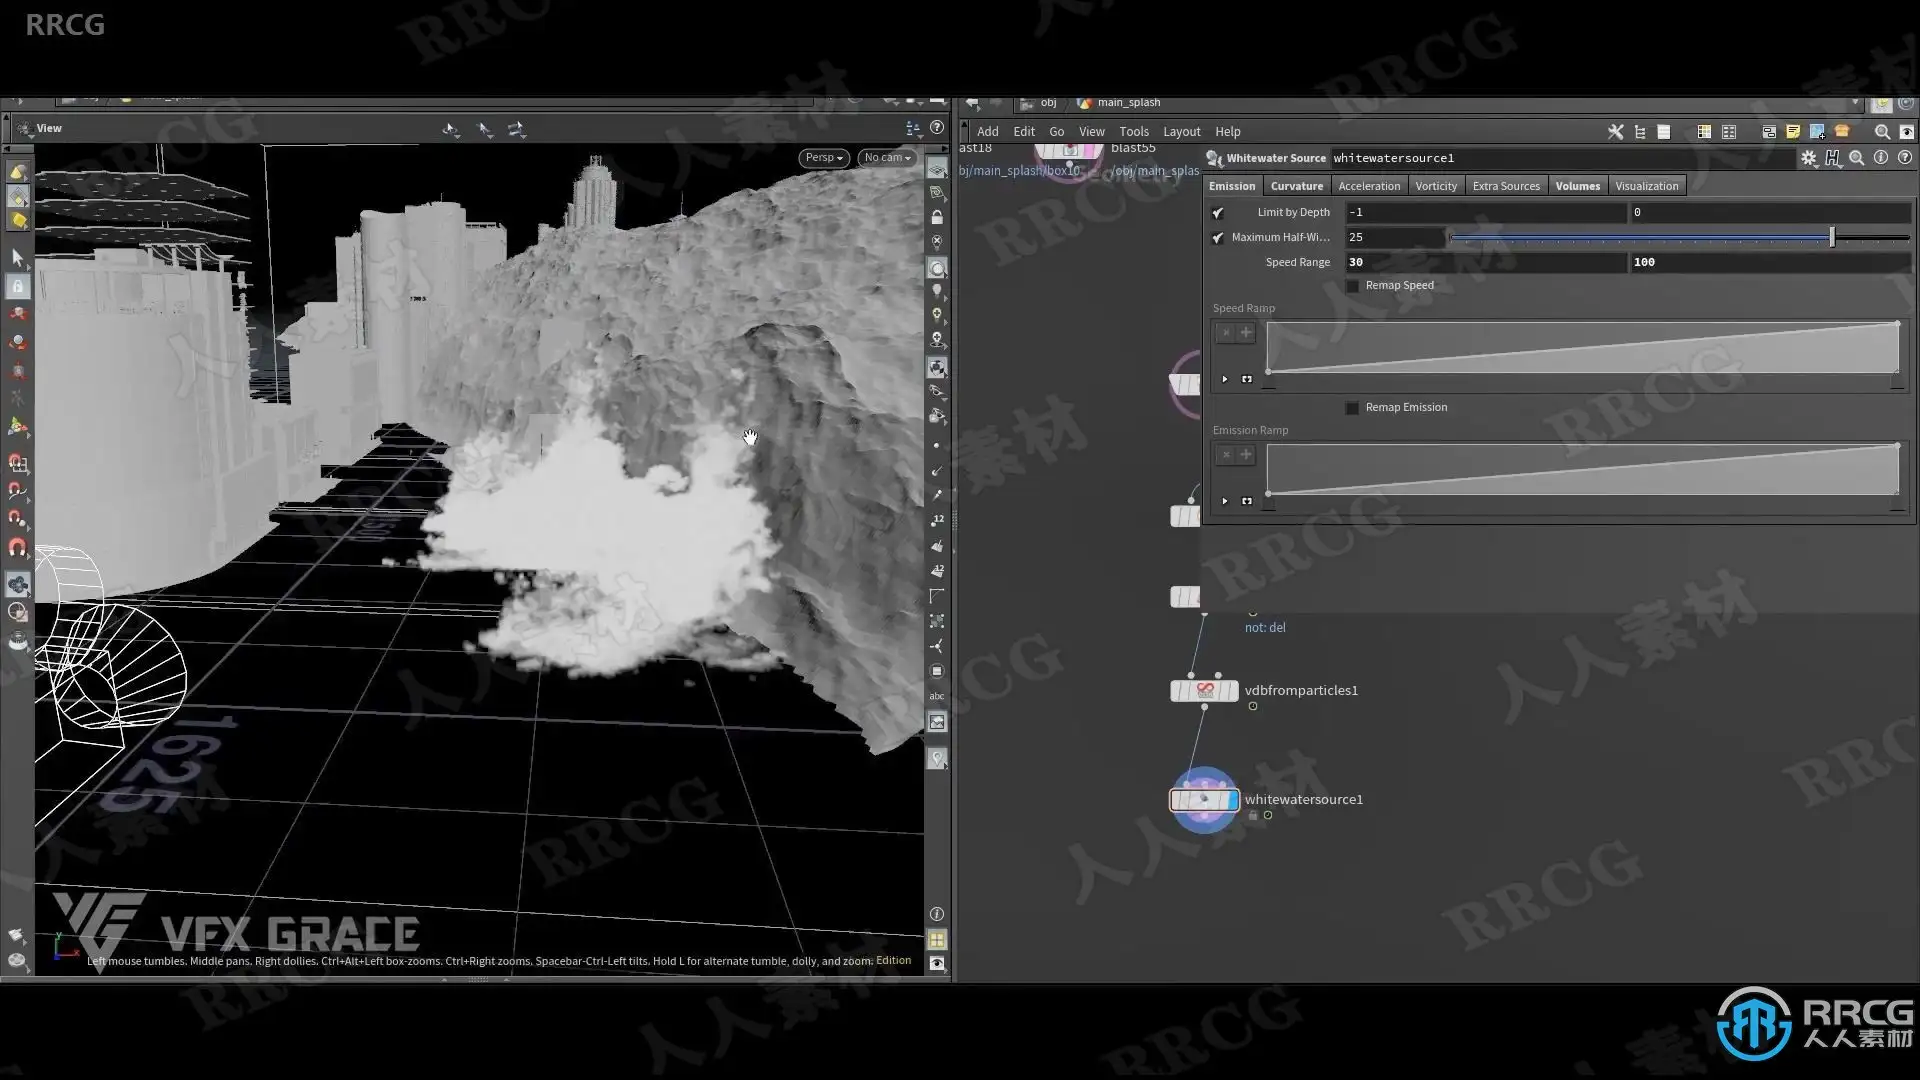Select the lock tool in left toolbar
This screenshot has width=1920, height=1080.
(x=18, y=286)
